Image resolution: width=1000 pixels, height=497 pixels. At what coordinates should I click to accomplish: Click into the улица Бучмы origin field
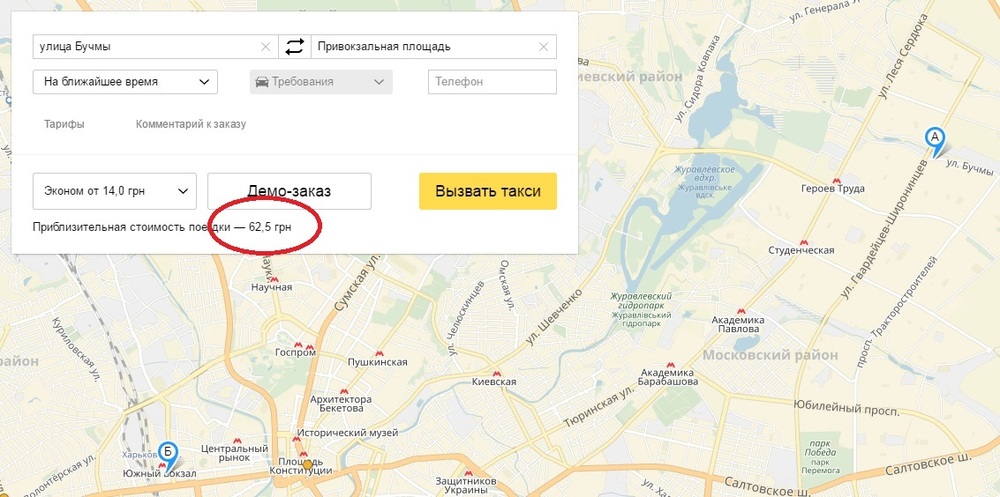(147, 47)
